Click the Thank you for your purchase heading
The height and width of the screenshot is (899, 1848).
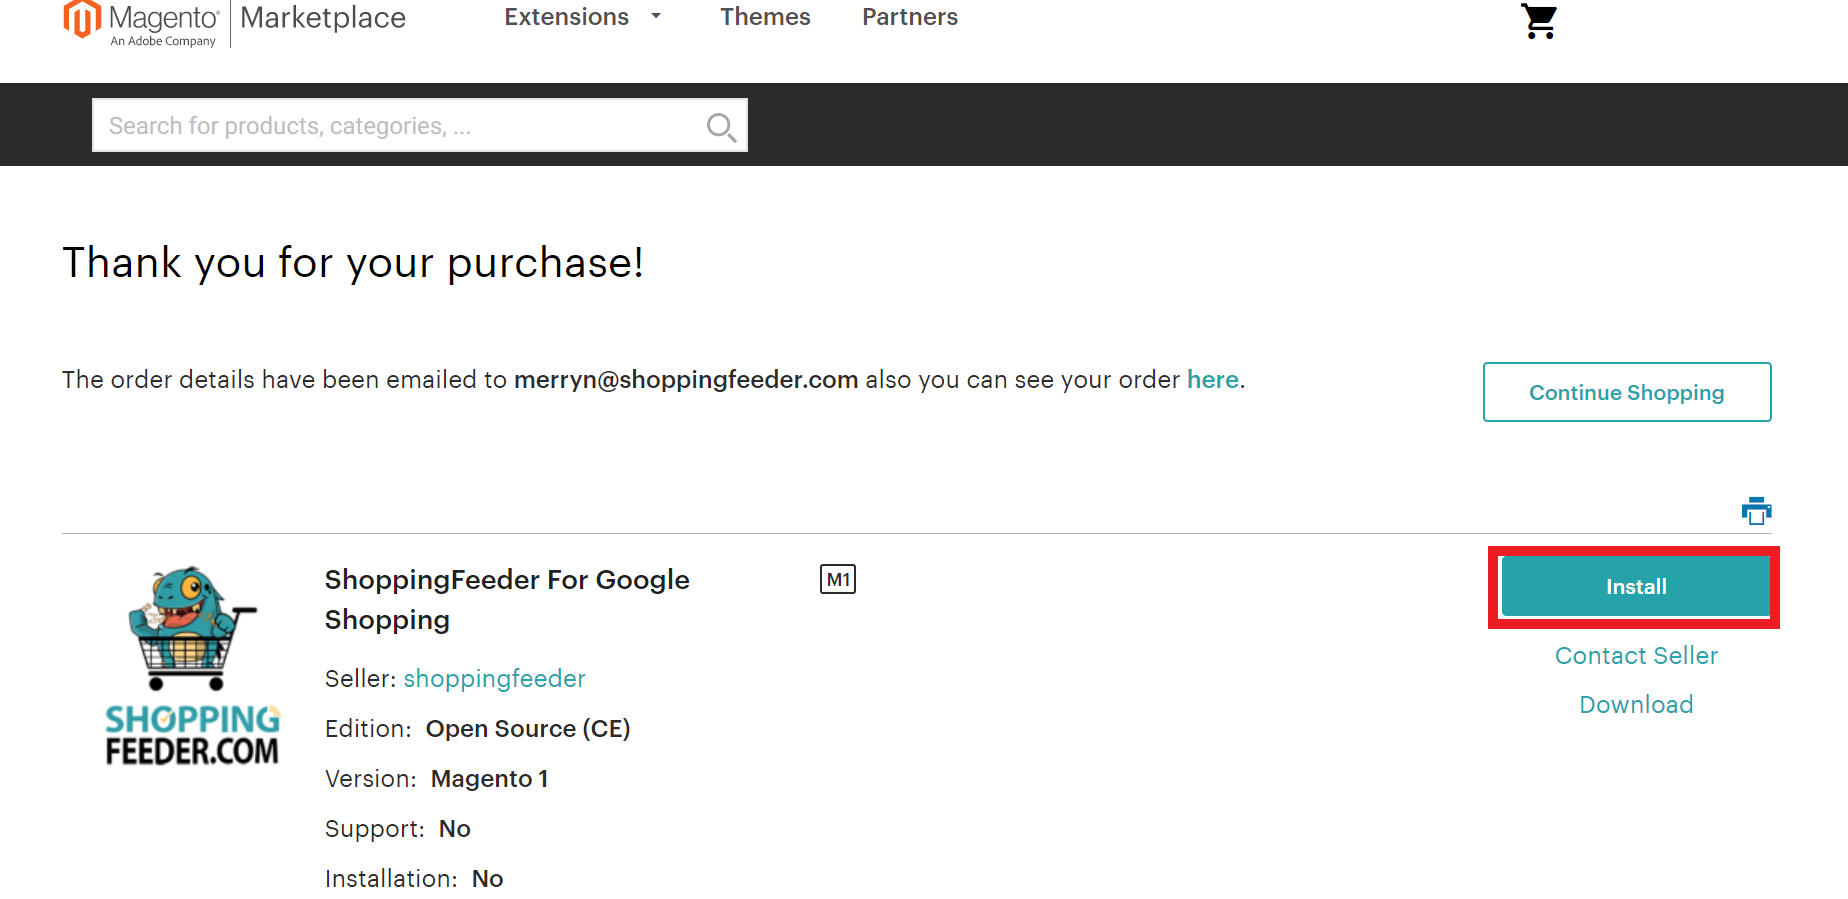[353, 263]
